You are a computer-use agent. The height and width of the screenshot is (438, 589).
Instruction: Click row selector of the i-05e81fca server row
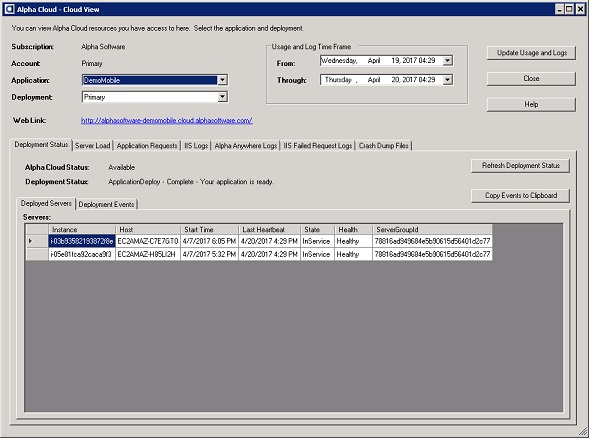pos(37,254)
